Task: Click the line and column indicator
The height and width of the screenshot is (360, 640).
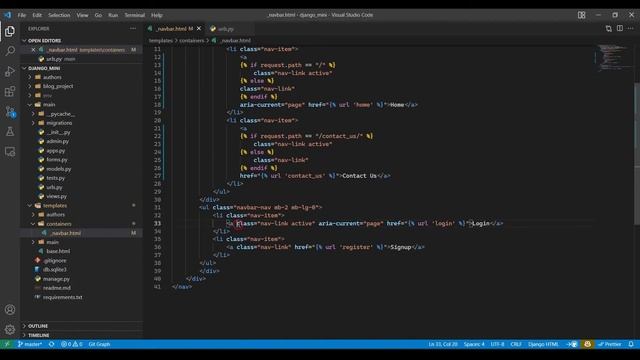Action: tap(443, 344)
